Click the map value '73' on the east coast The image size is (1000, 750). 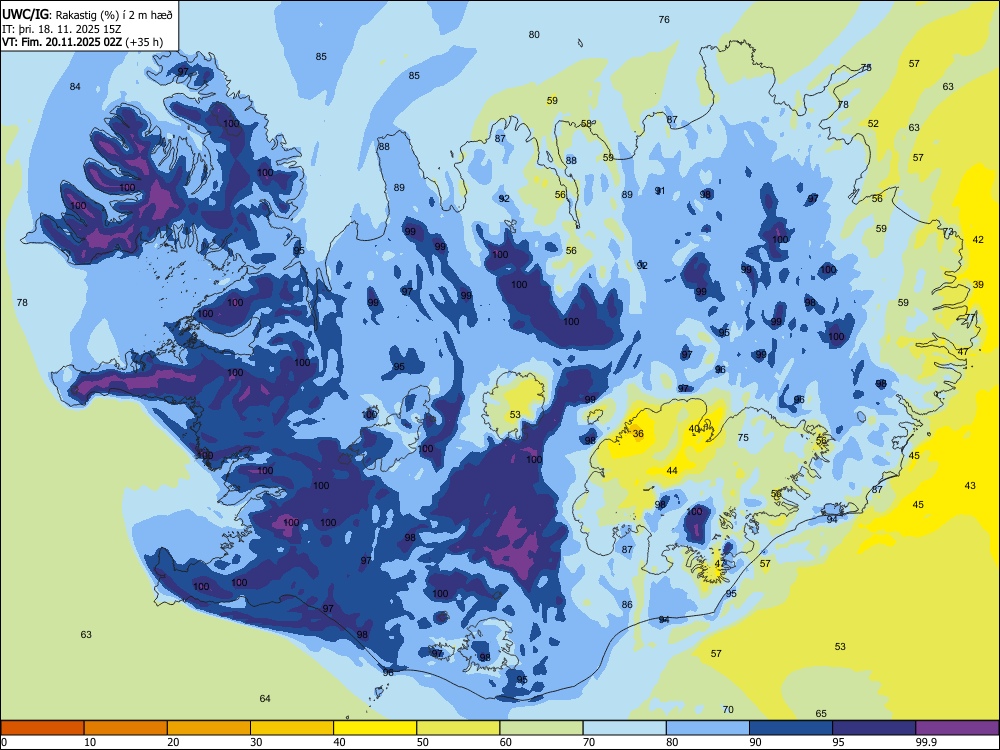coord(948,232)
